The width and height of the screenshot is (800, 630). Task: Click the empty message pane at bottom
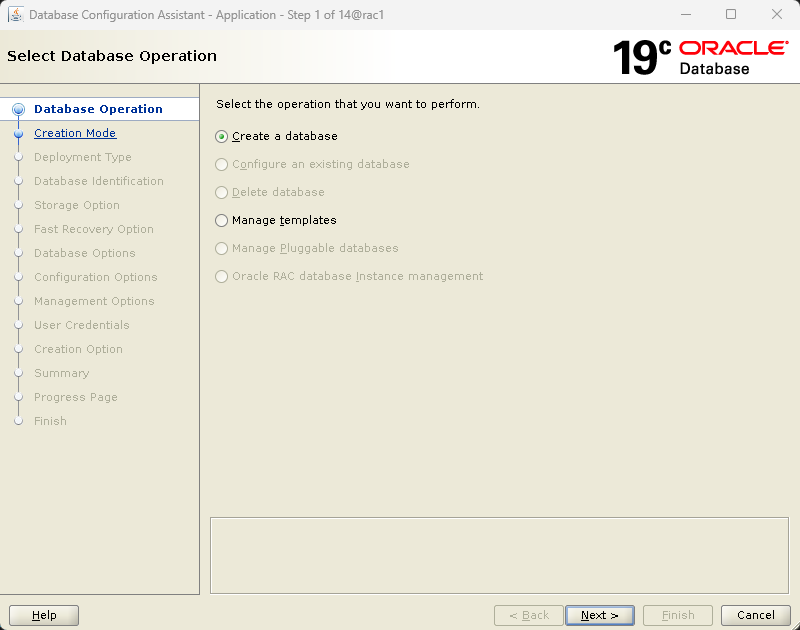[x=500, y=555]
